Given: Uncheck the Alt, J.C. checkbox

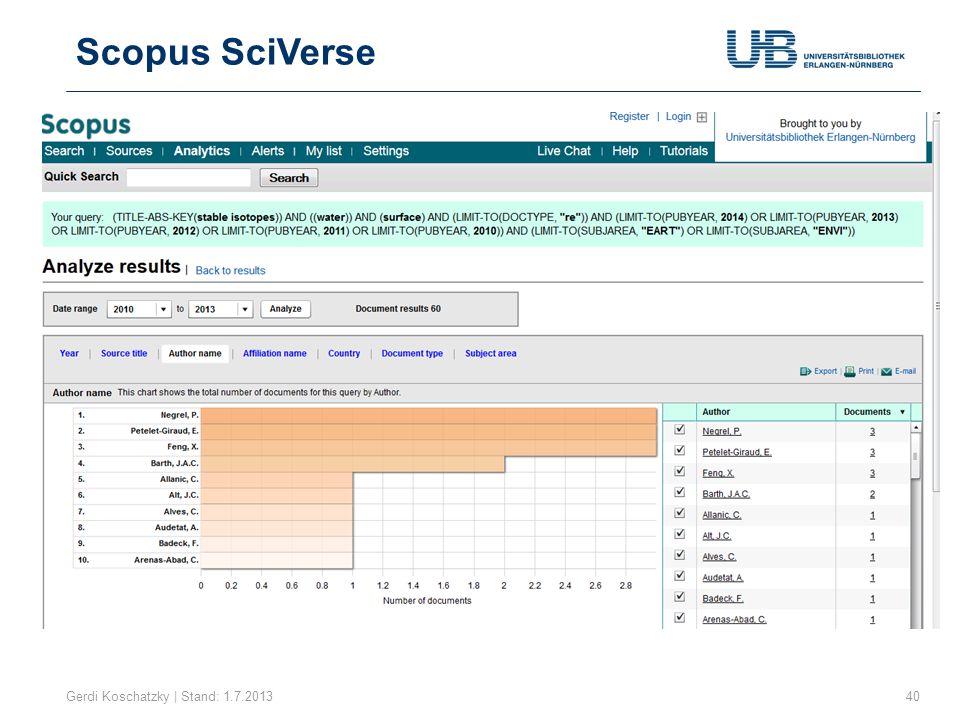Looking at the screenshot, I should pos(680,534).
